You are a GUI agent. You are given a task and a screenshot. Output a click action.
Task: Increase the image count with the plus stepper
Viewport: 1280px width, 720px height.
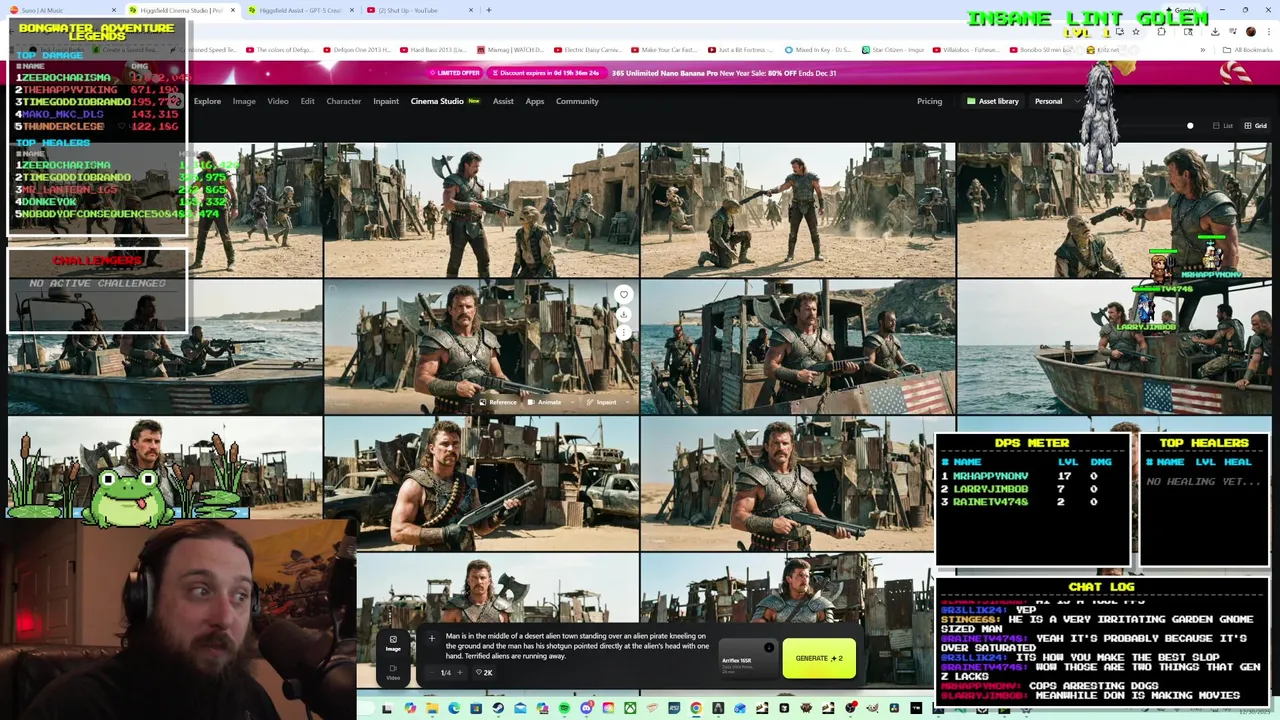coord(460,672)
